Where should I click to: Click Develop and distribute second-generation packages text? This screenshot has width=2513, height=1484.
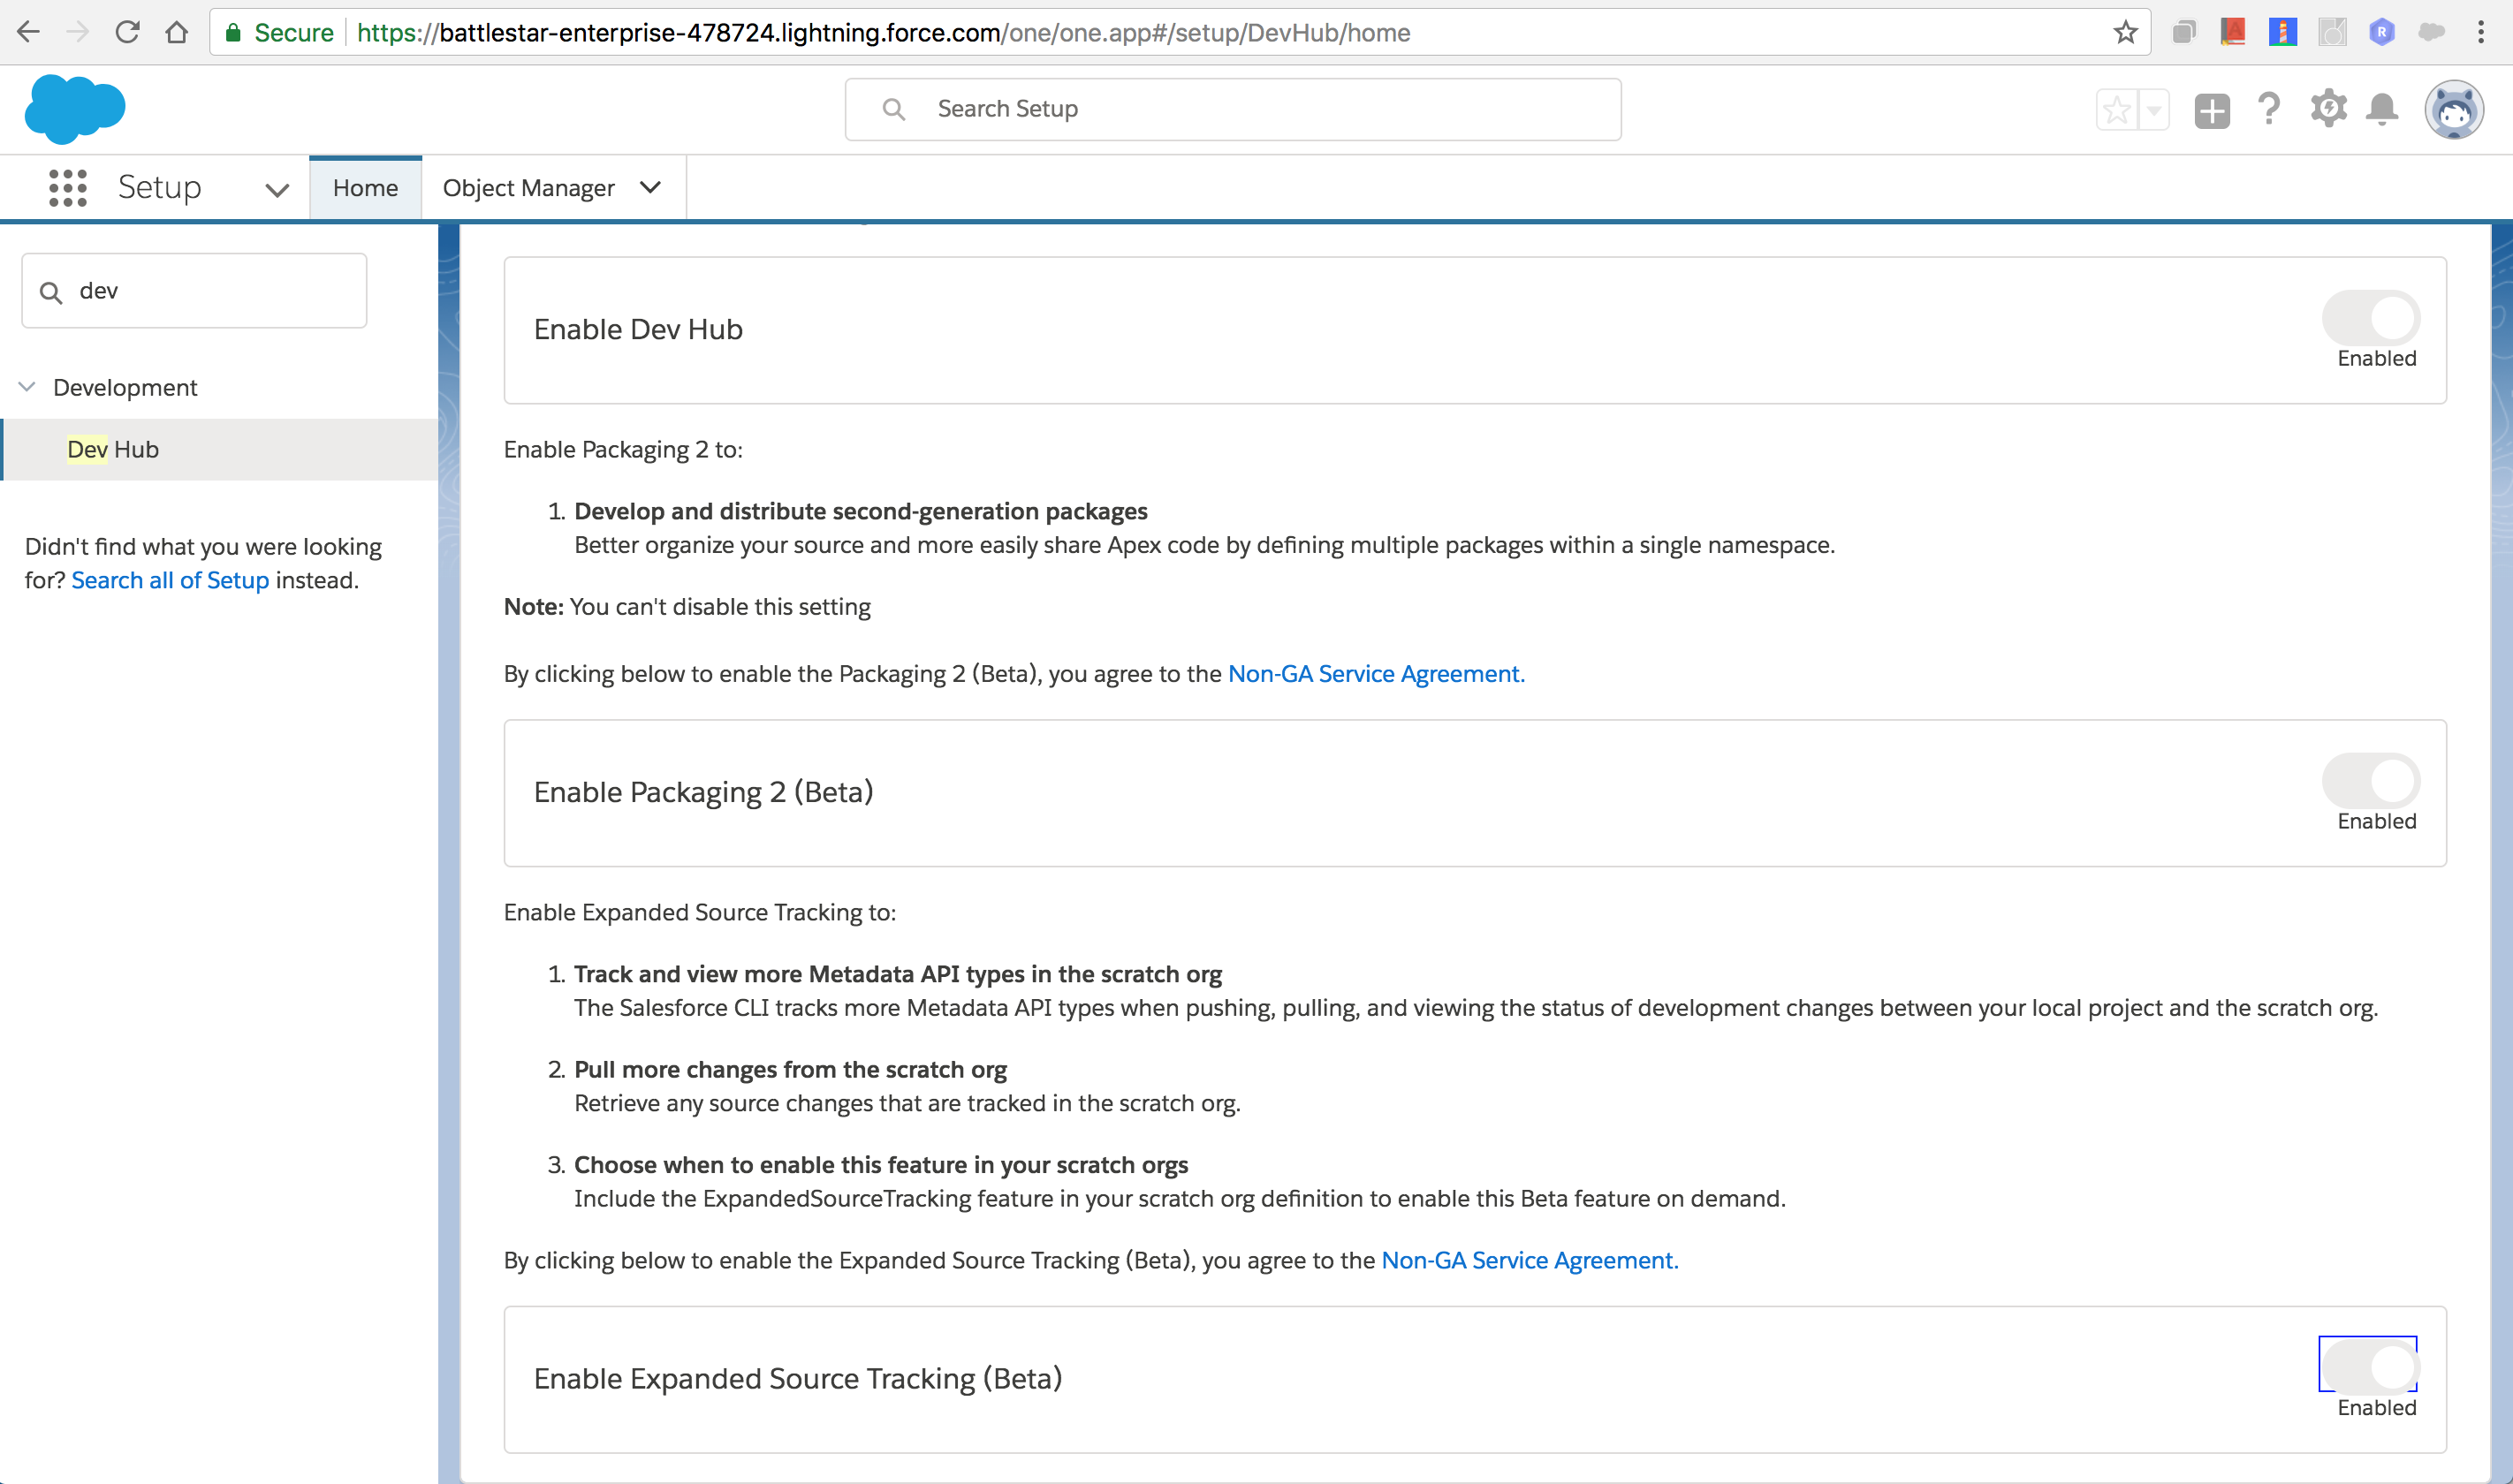click(x=860, y=511)
